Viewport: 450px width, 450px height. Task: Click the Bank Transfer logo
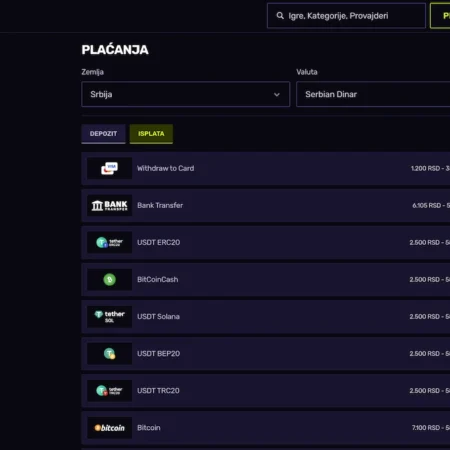pyautogui.click(x=109, y=205)
